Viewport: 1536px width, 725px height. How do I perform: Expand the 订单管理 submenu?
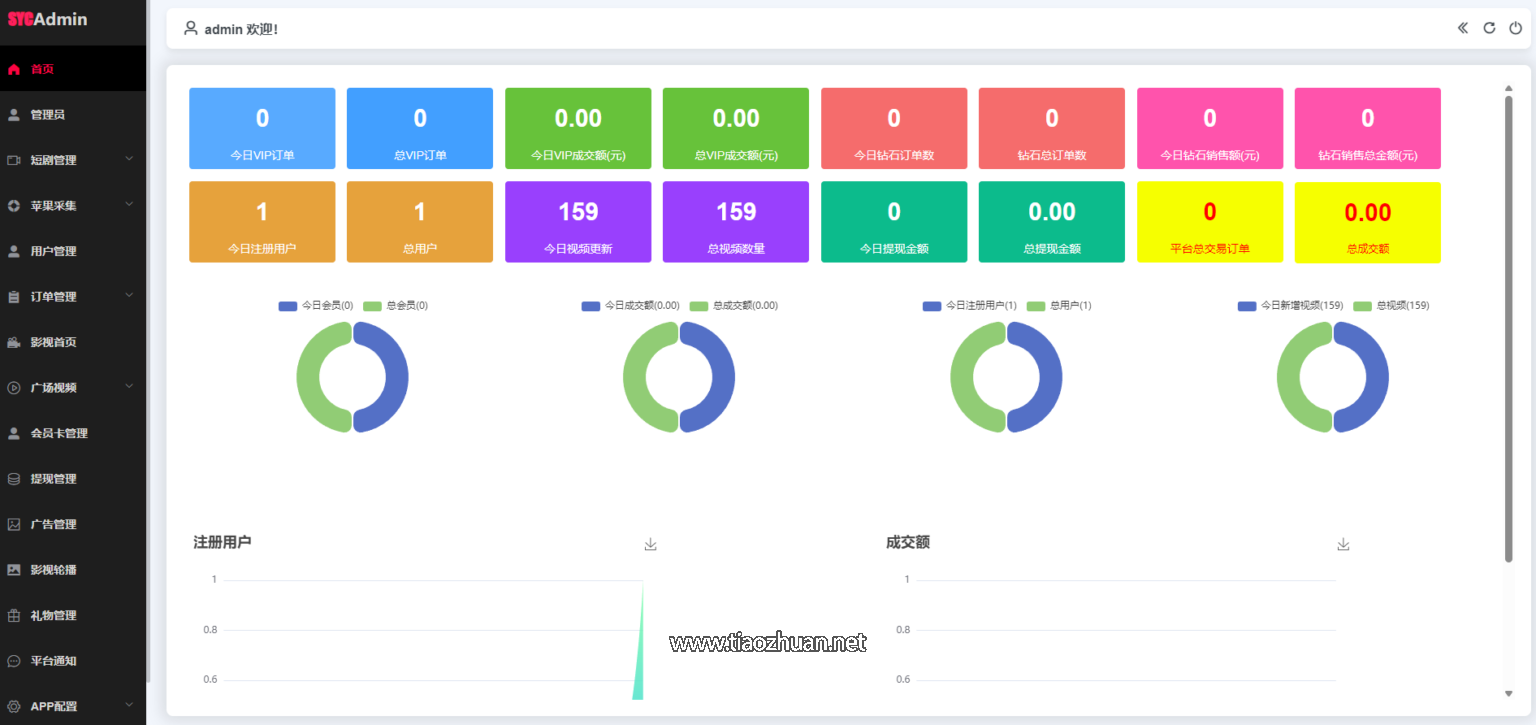click(129, 296)
